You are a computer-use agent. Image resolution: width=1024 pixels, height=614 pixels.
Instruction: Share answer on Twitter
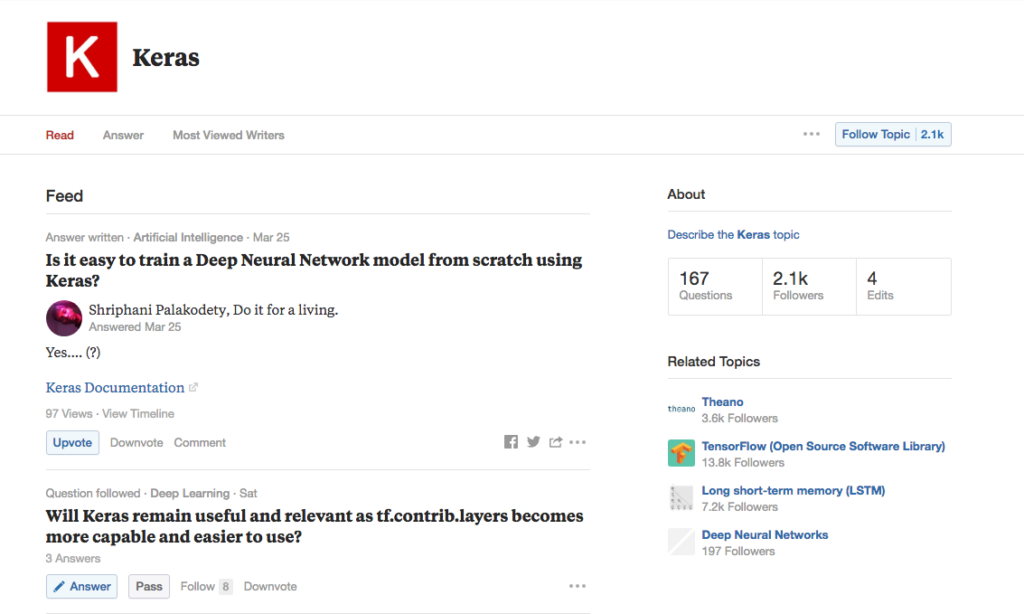click(534, 442)
